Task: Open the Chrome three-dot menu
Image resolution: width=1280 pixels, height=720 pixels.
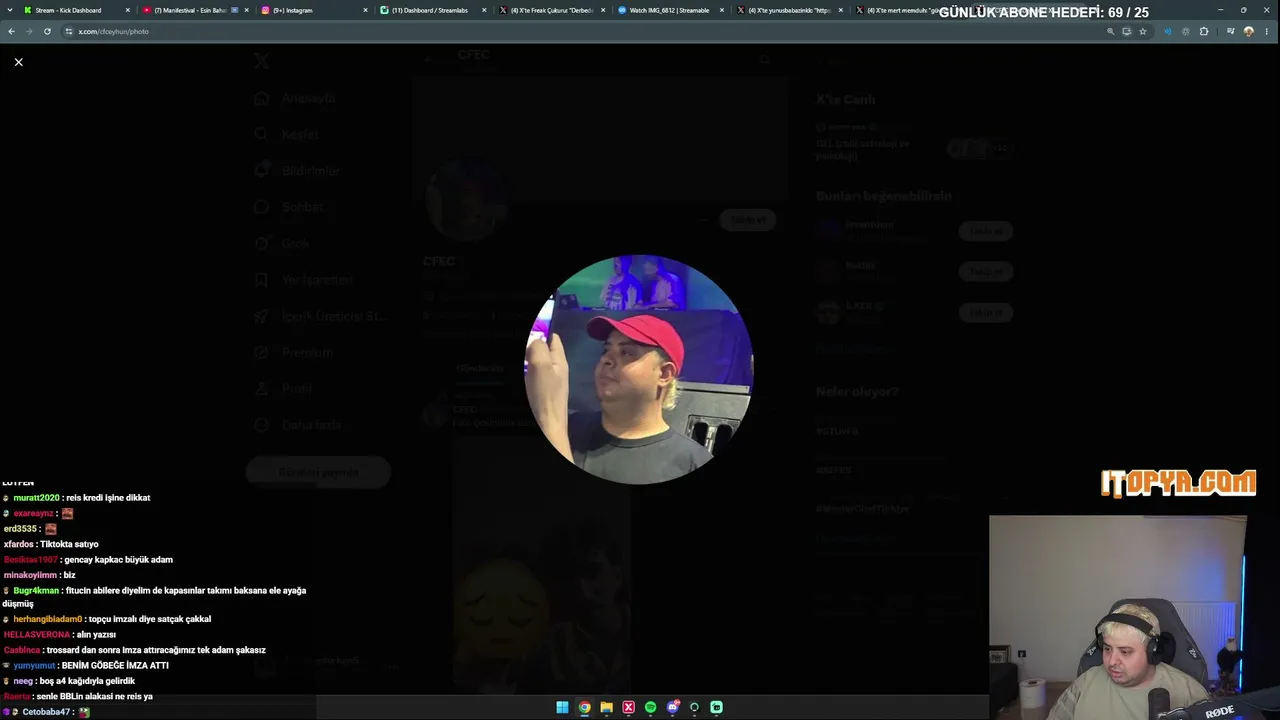Action: click(1267, 31)
